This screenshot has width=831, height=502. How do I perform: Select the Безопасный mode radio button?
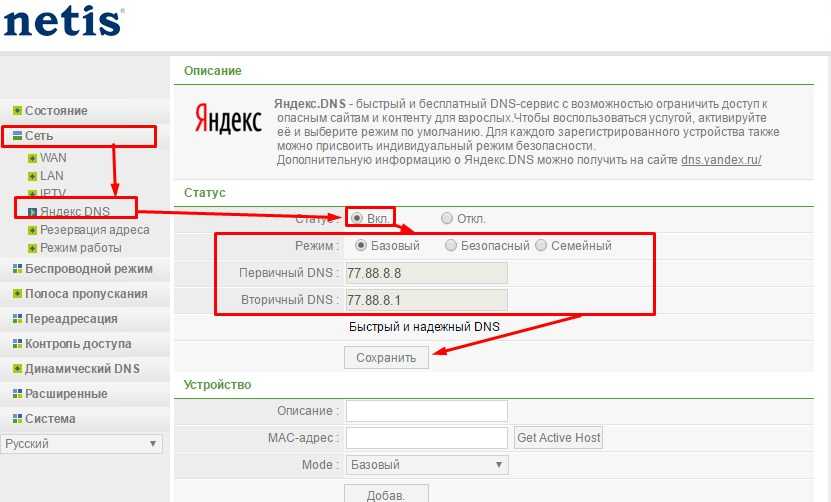(x=452, y=246)
